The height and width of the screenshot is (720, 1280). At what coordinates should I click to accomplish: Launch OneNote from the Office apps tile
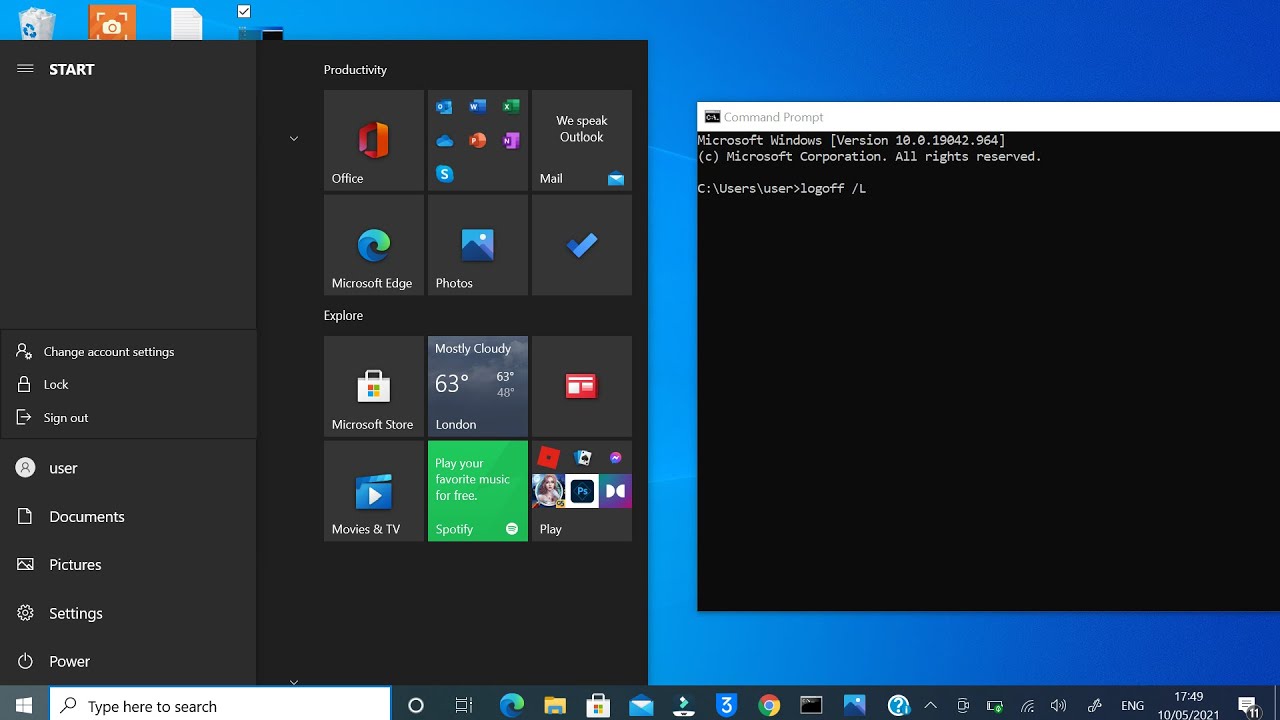tap(511, 140)
